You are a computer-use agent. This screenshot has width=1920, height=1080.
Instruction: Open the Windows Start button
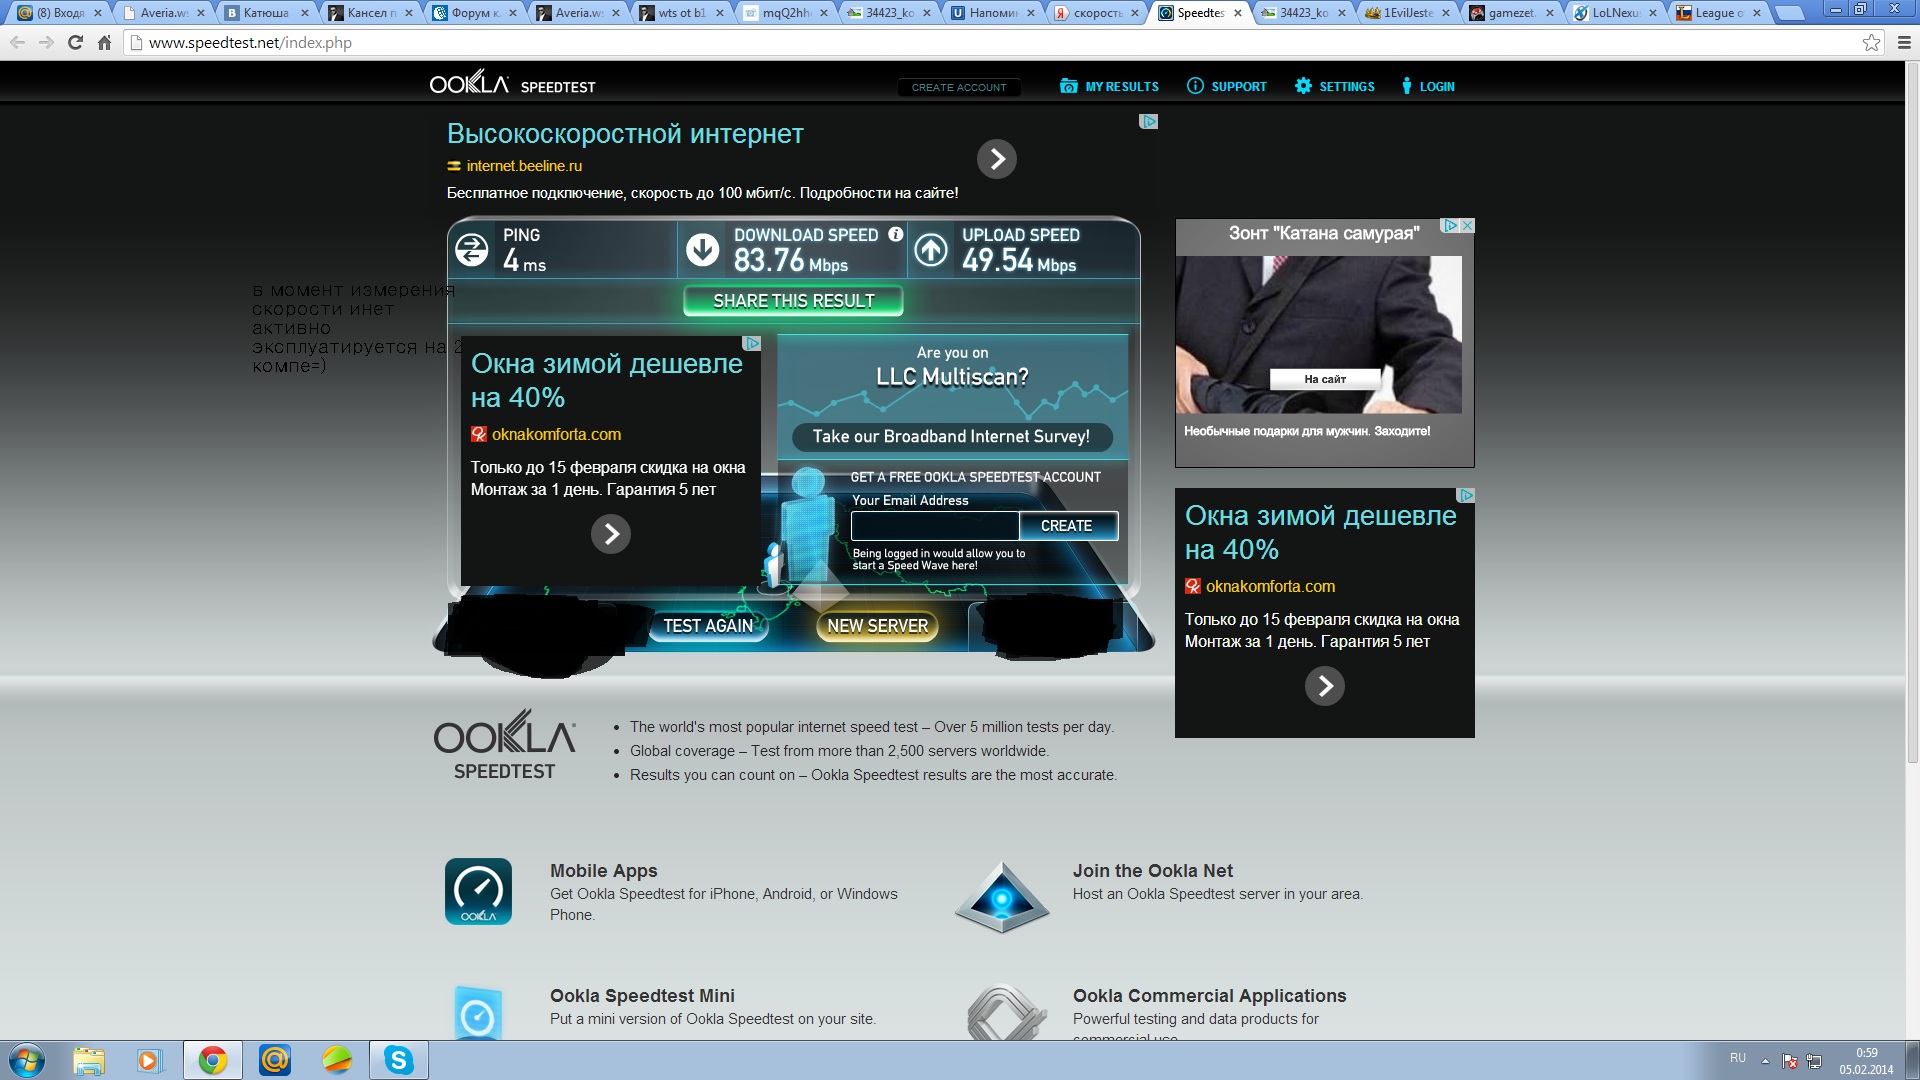tap(27, 1060)
